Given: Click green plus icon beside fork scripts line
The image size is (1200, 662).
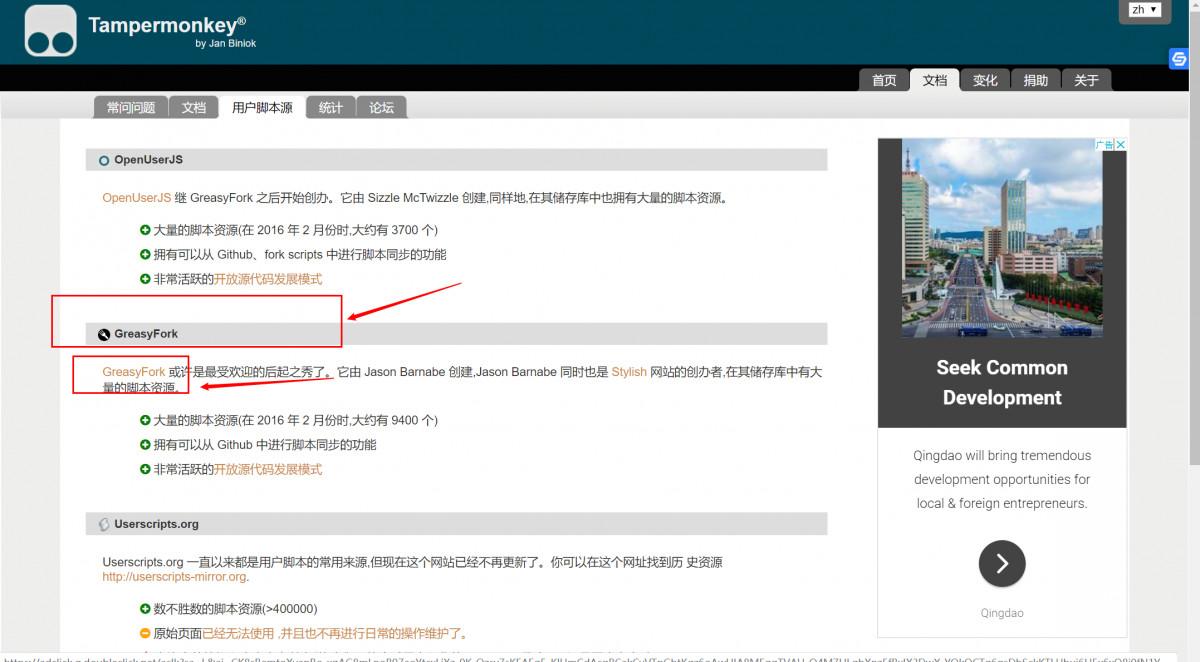Looking at the screenshot, I should 145,254.
